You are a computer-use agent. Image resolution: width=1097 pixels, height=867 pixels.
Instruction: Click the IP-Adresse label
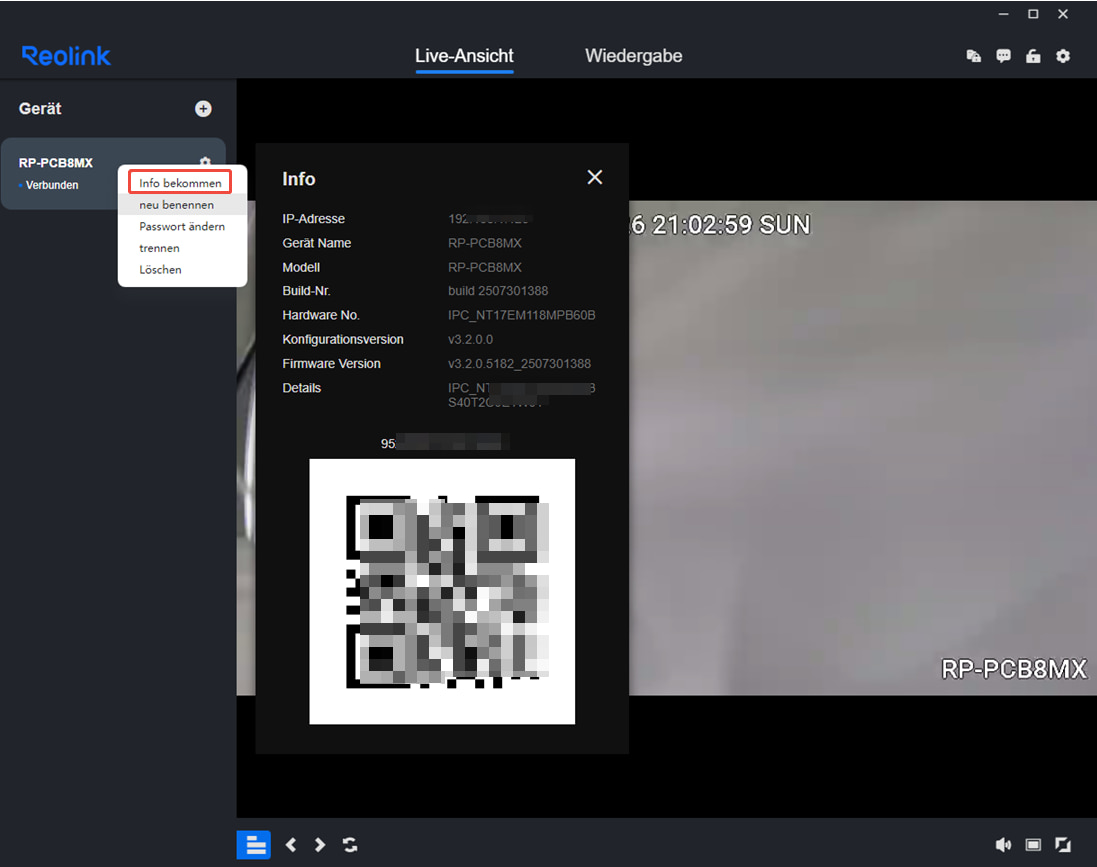point(313,218)
